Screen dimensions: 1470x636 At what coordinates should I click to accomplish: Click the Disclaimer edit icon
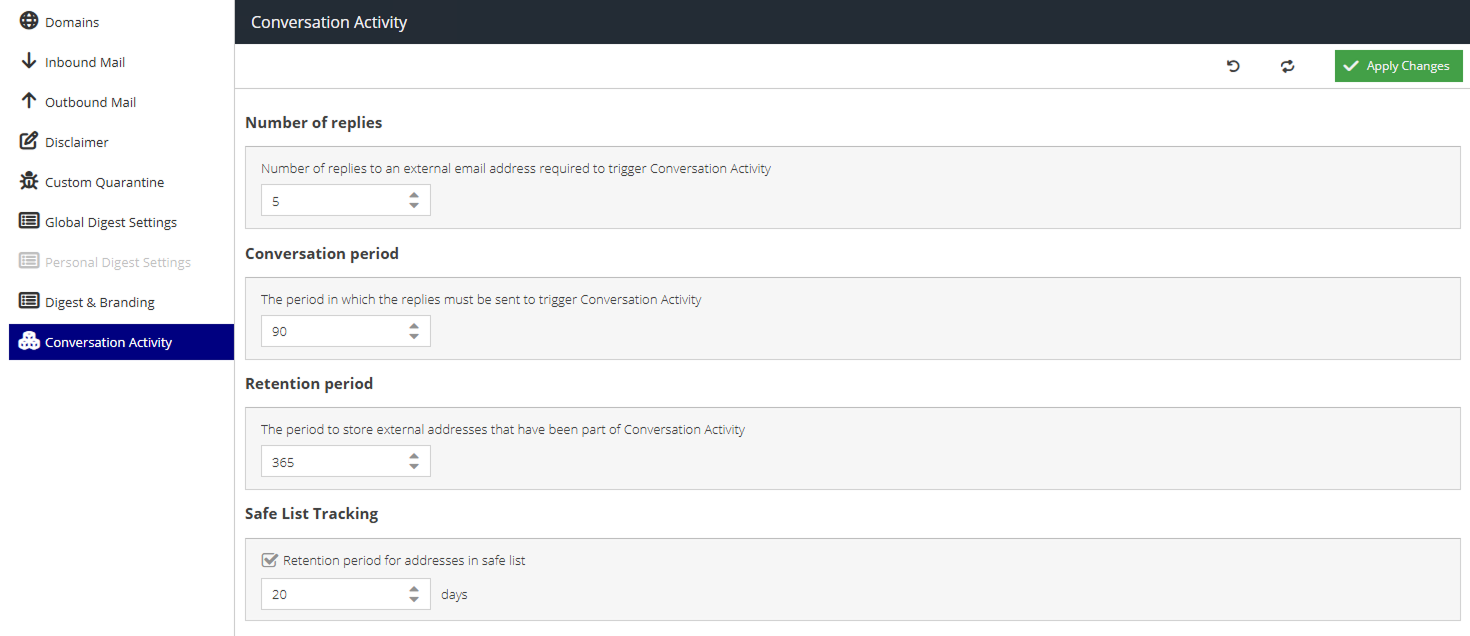pos(29,141)
